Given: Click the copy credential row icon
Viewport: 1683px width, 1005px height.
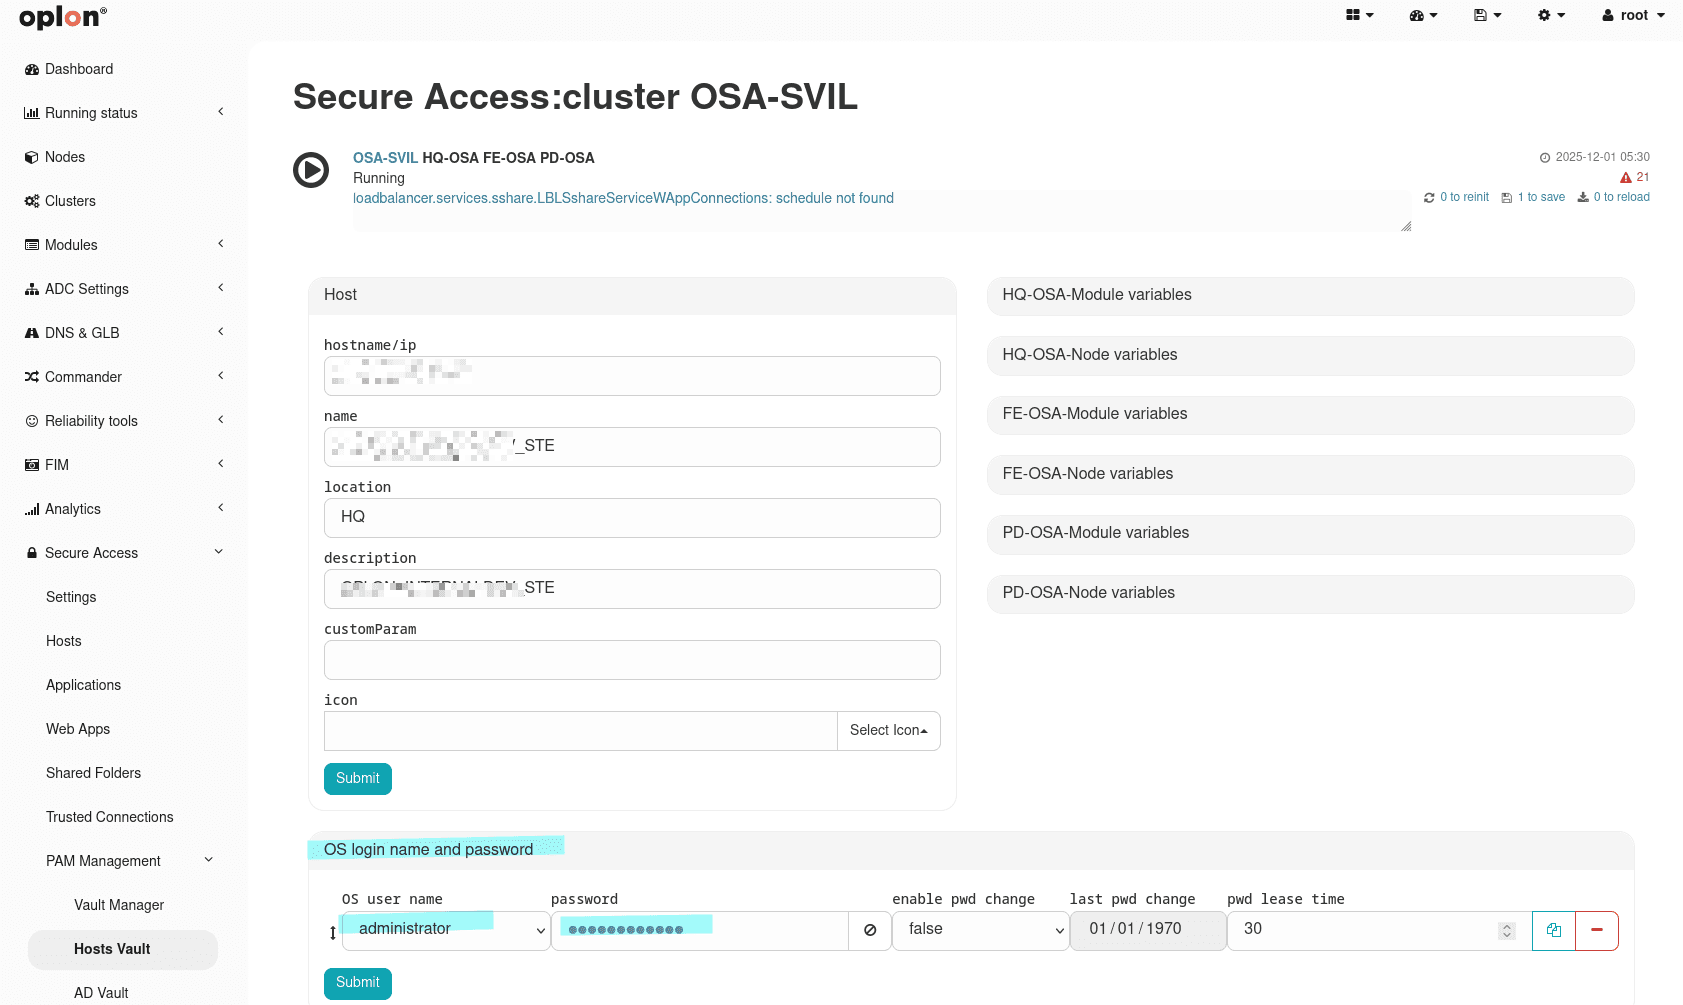Looking at the screenshot, I should click(x=1553, y=930).
